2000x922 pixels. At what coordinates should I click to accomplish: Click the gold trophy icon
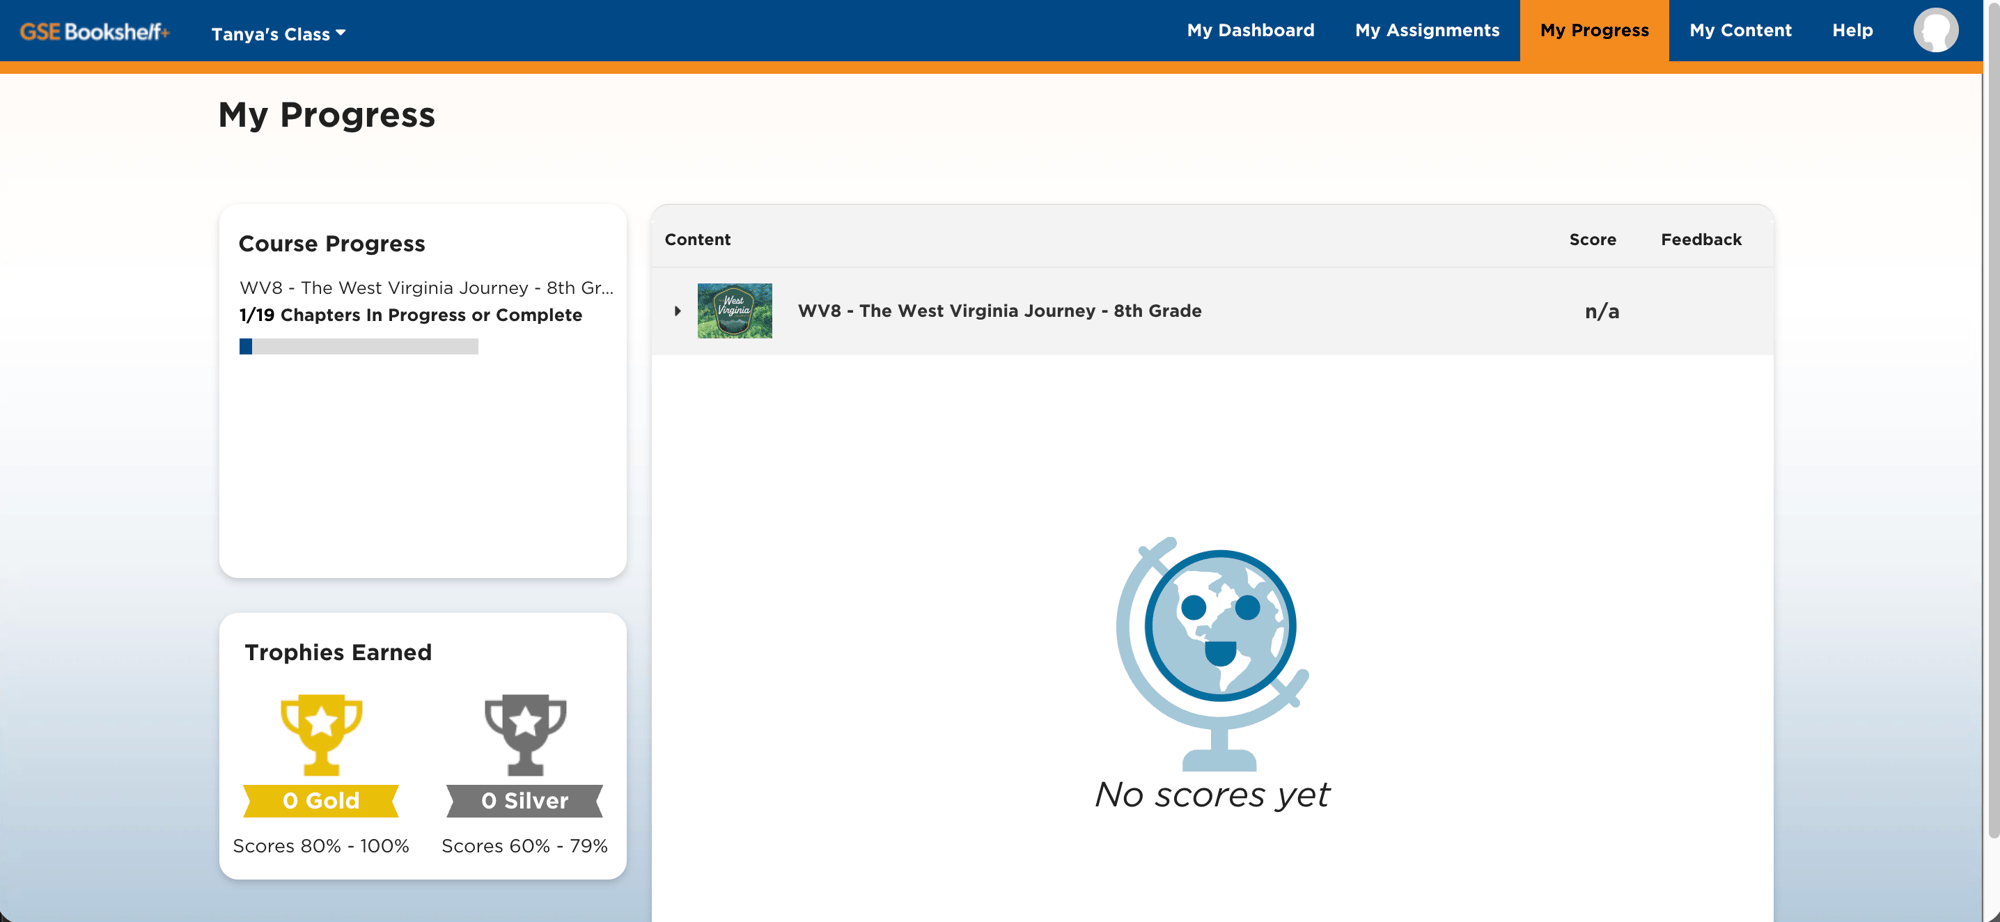click(x=321, y=735)
